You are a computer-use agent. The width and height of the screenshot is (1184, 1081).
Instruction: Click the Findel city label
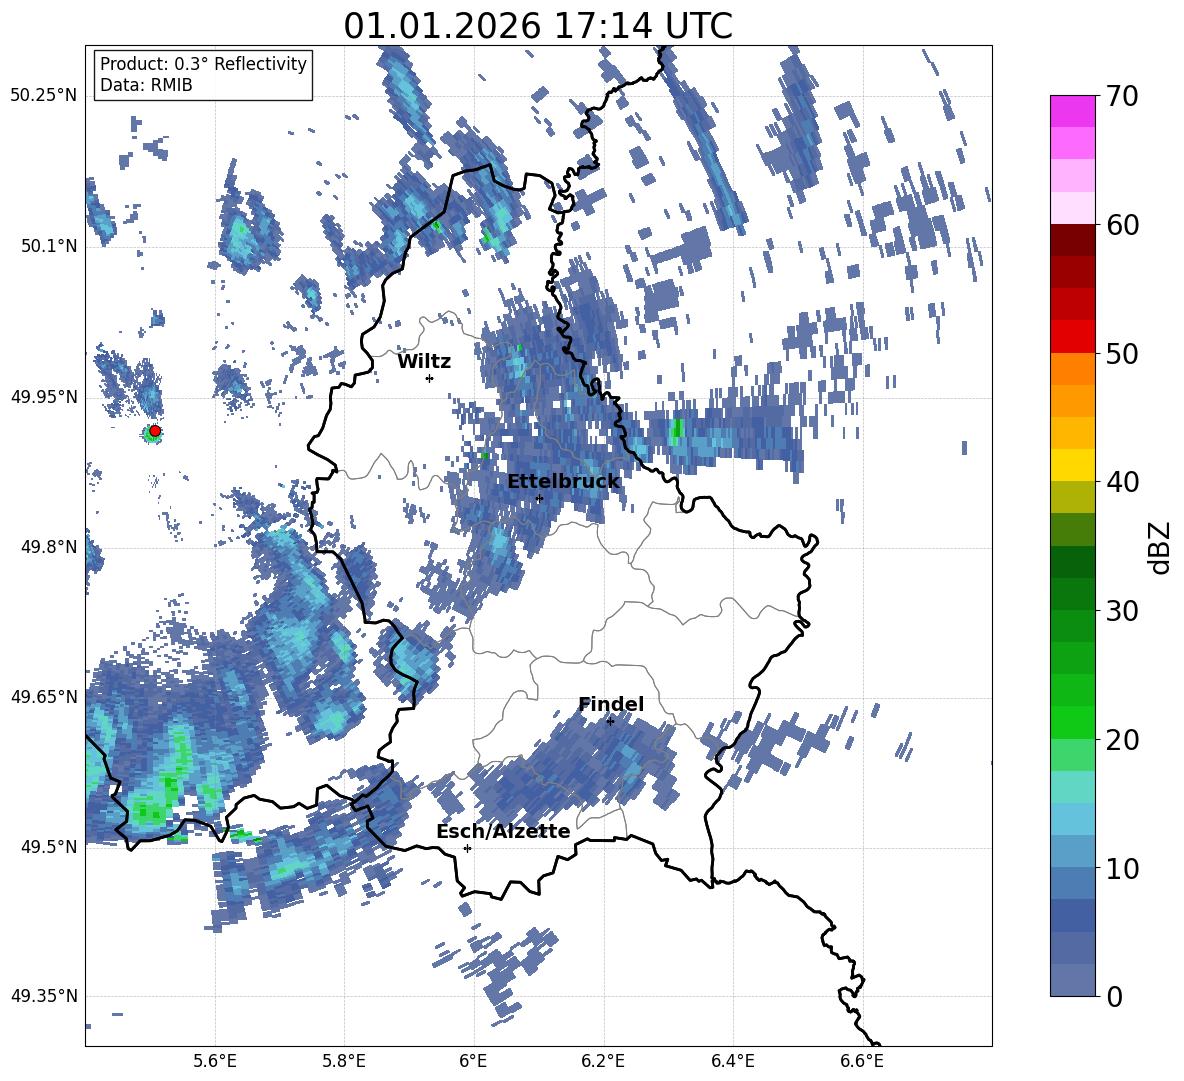(x=611, y=704)
